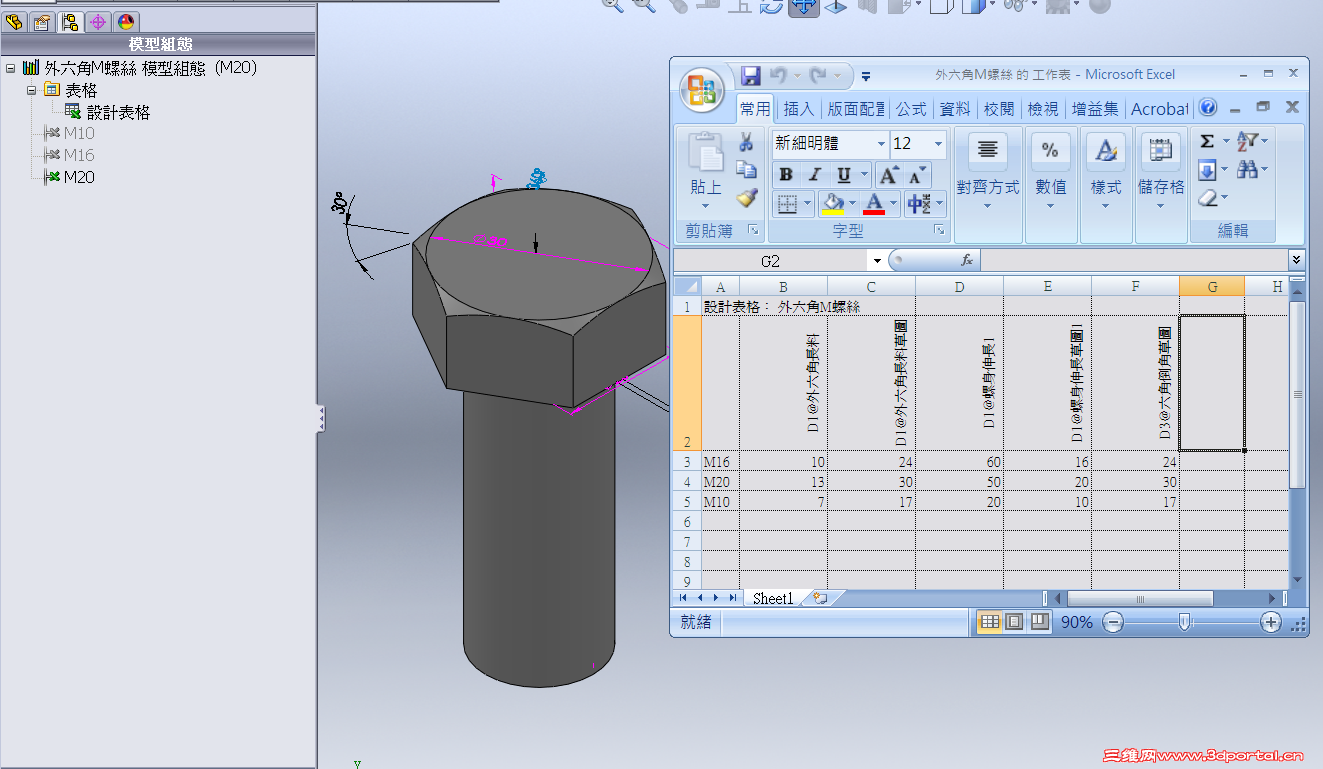Click the Sheet1 worksheet tab

coord(773,597)
